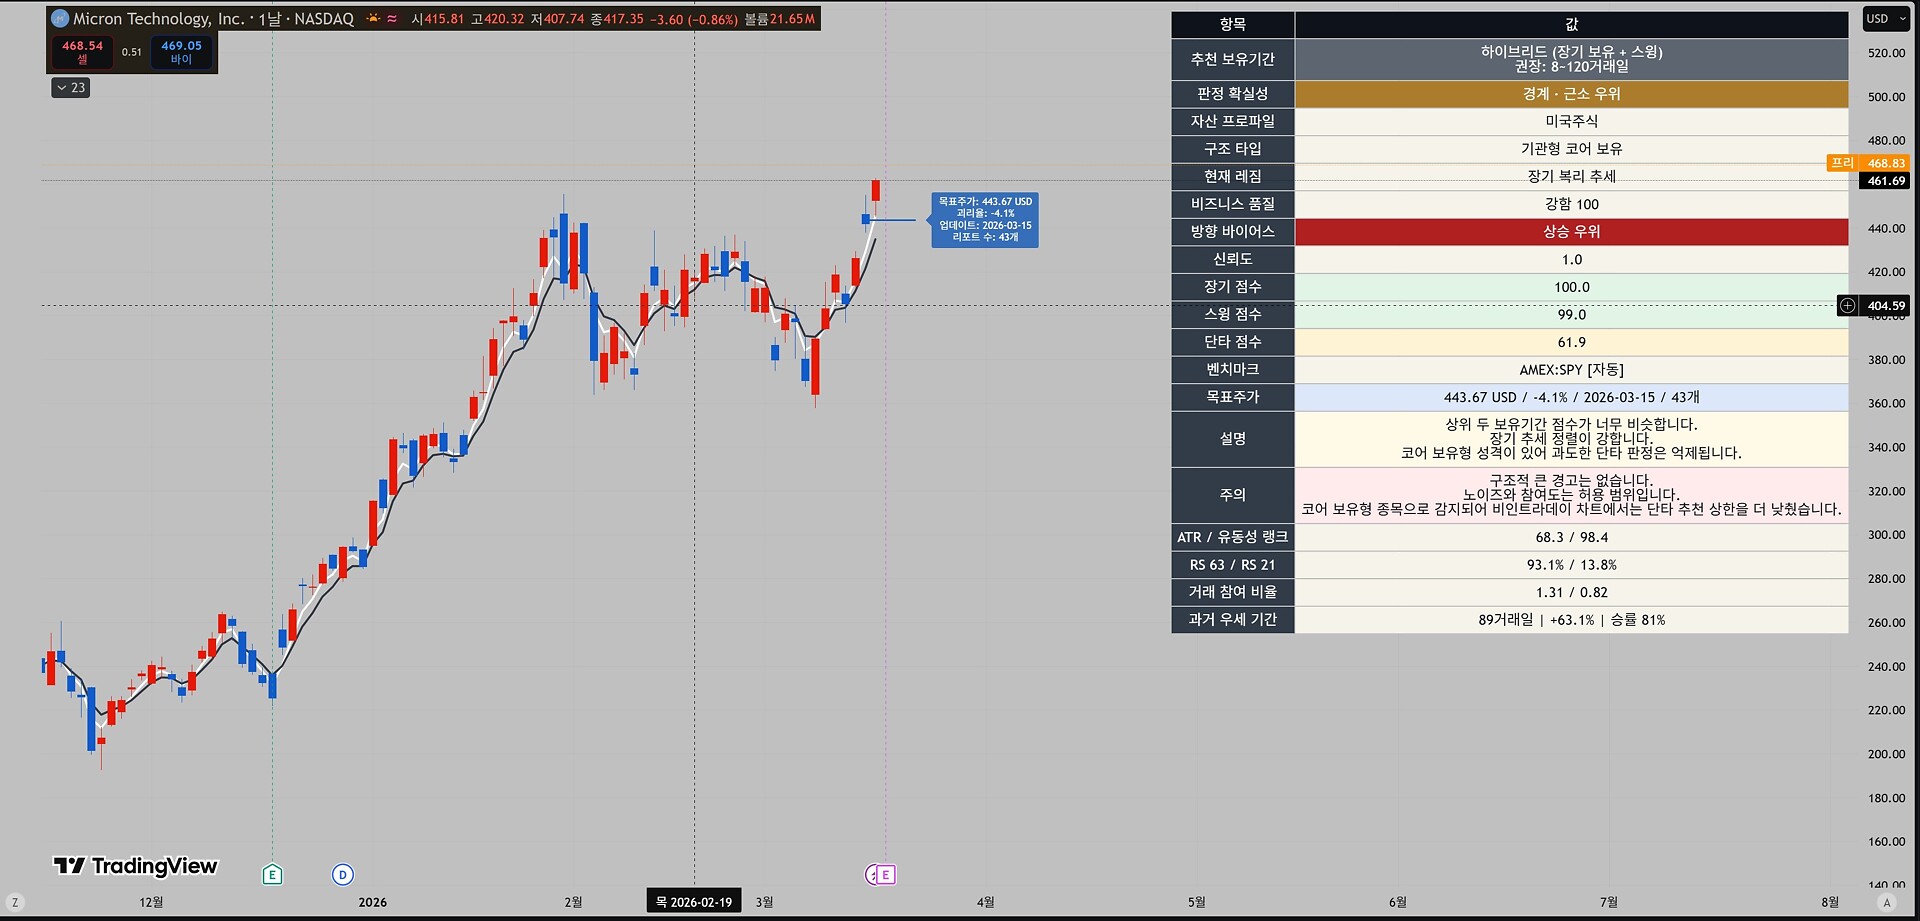This screenshot has width=1920, height=921.
Task: Click the AMEX:SPY [자동] benchmark cell
Action: (x=1572, y=370)
